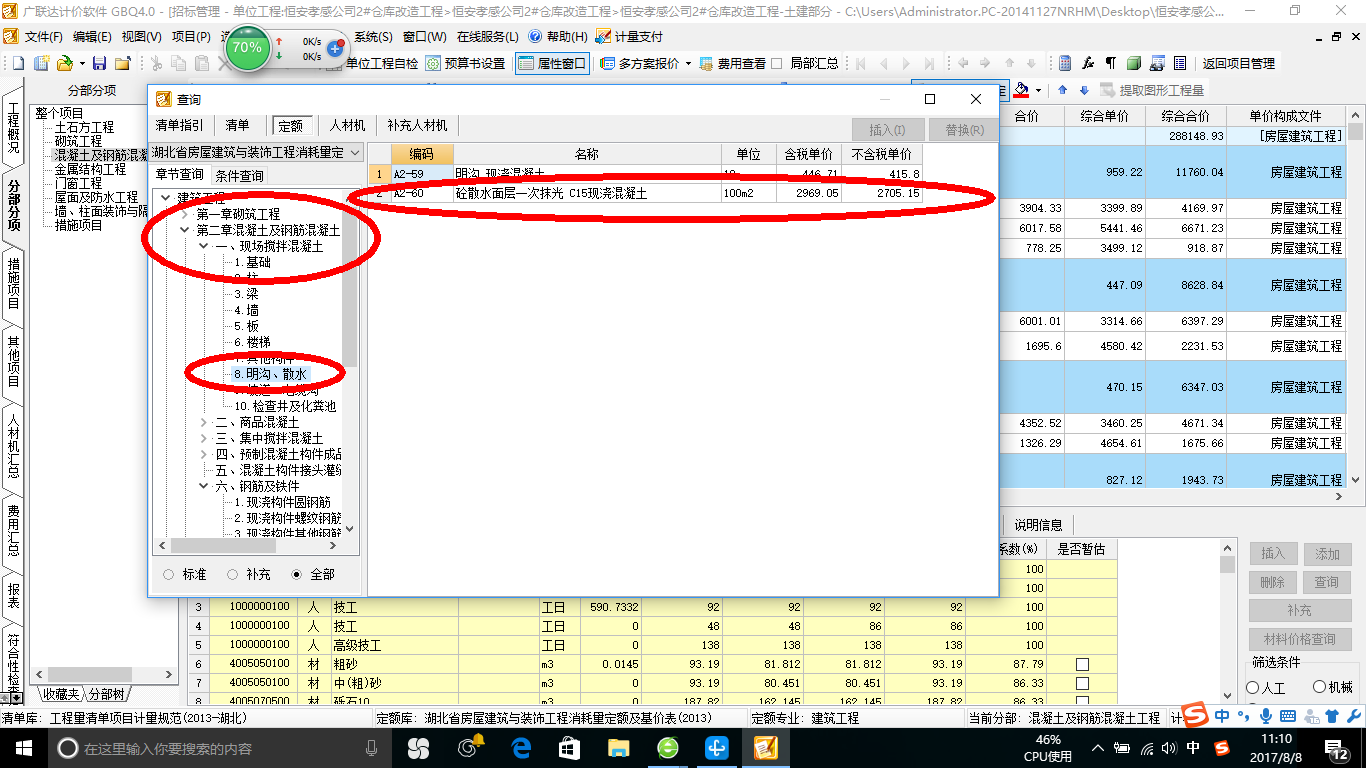Click the Open folder icon in toolbar
The height and width of the screenshot is (768, 1366).
(63, 63)
